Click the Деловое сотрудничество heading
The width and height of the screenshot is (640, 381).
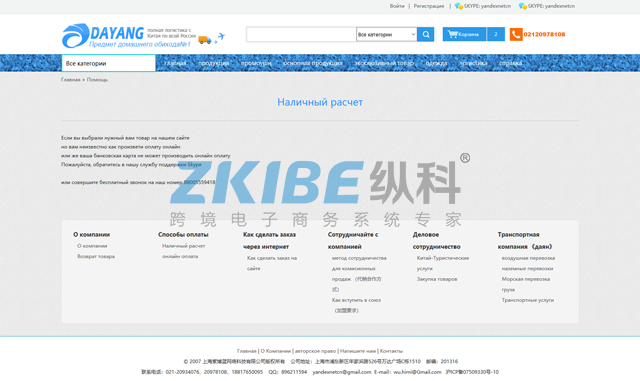[436, 241]
